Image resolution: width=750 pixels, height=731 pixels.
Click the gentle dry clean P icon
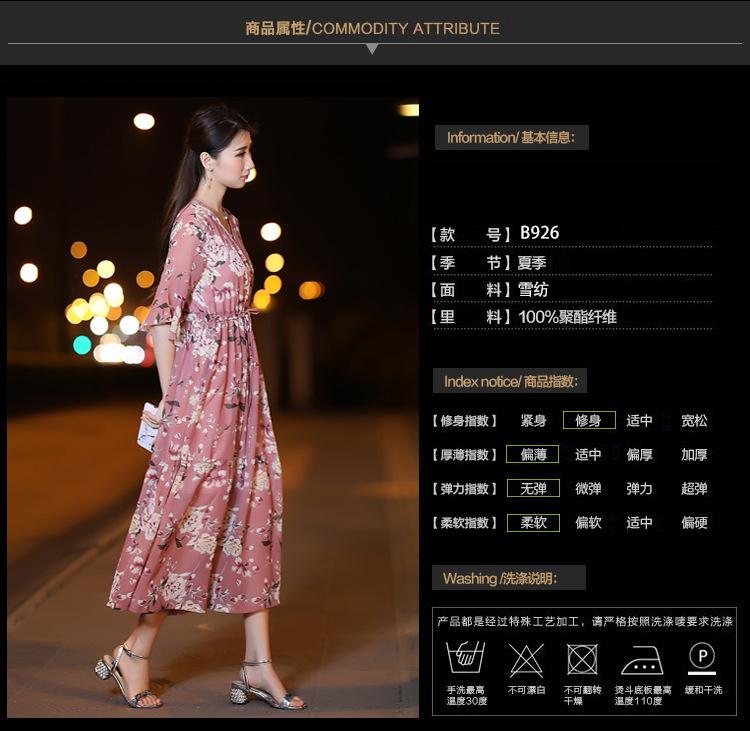pos(702,657)
